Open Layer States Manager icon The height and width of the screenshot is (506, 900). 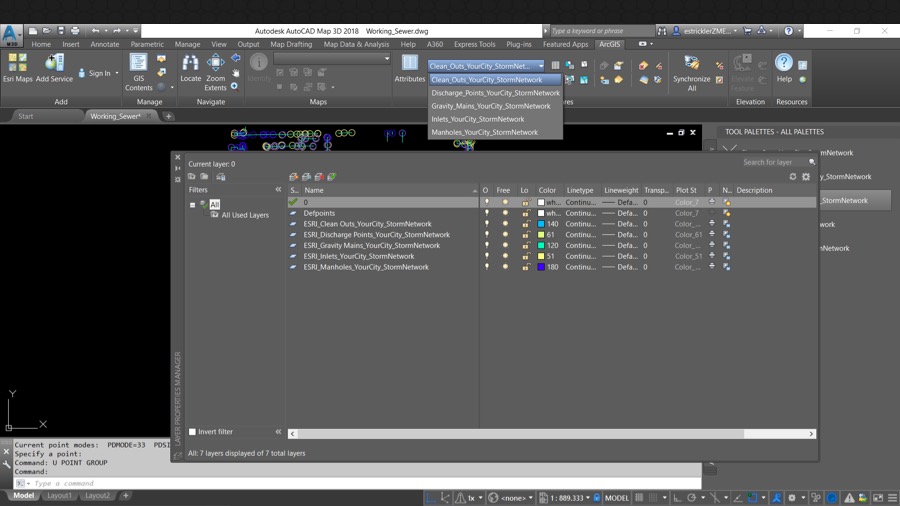pyautogui.click(x=221, y=177)
